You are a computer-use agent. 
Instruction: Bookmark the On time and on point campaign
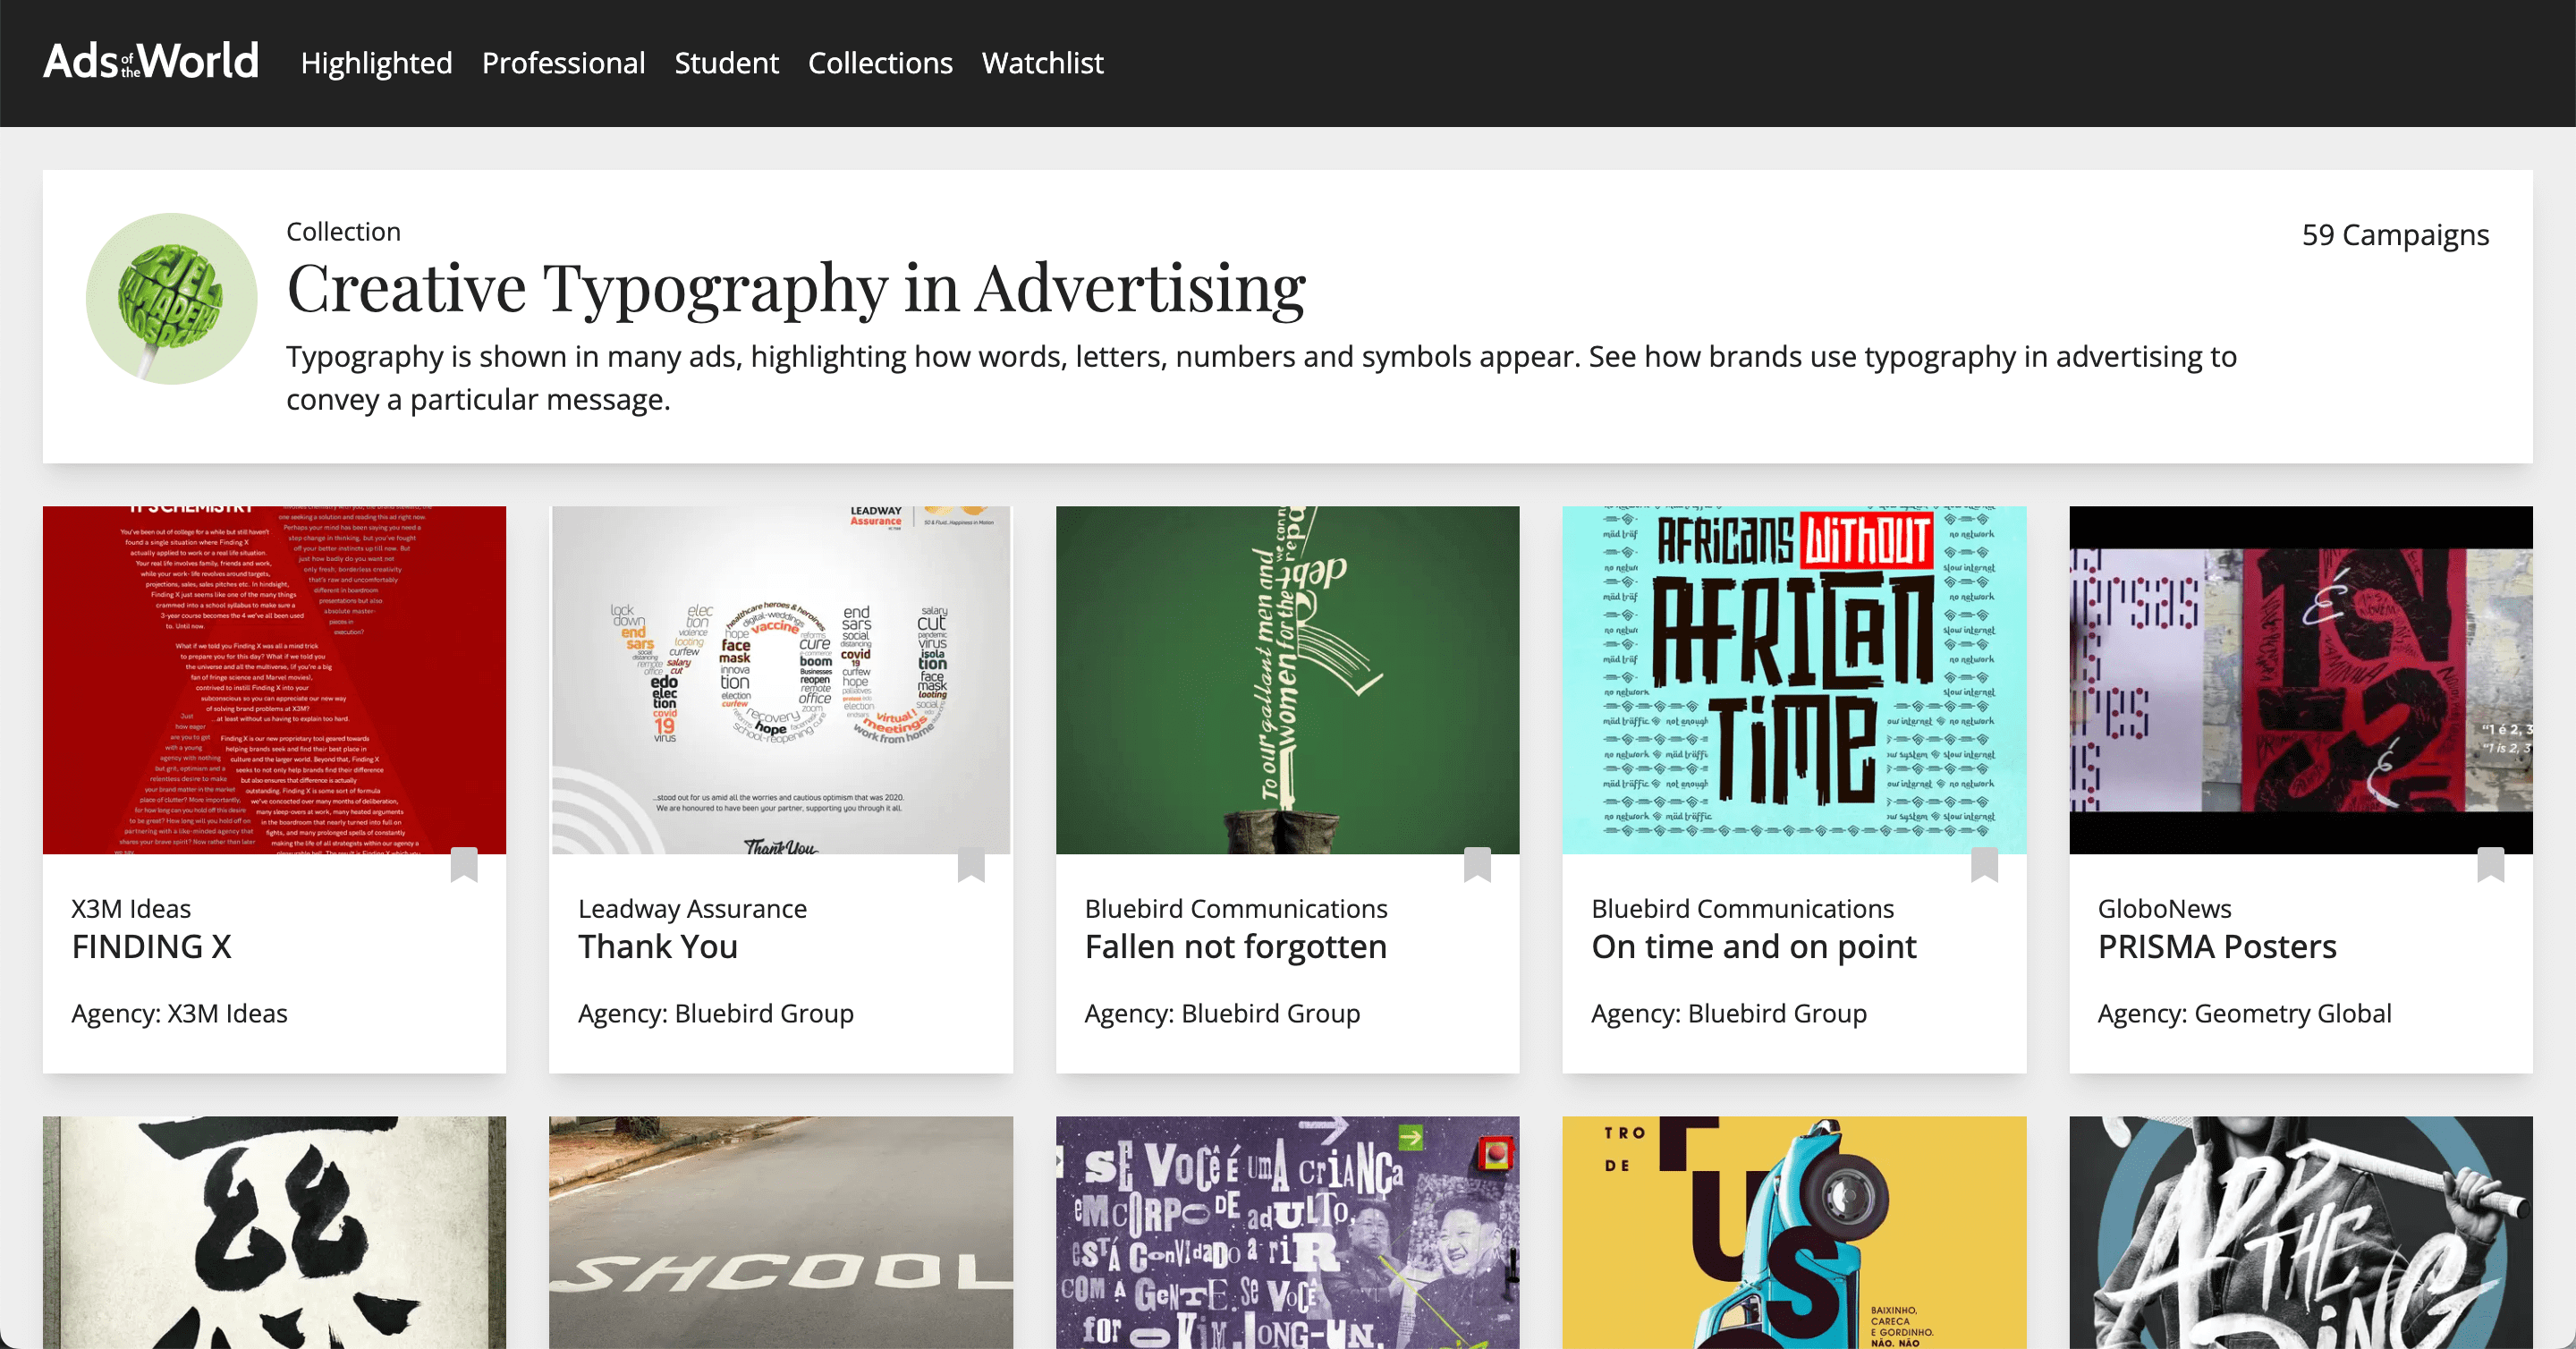1984,868
